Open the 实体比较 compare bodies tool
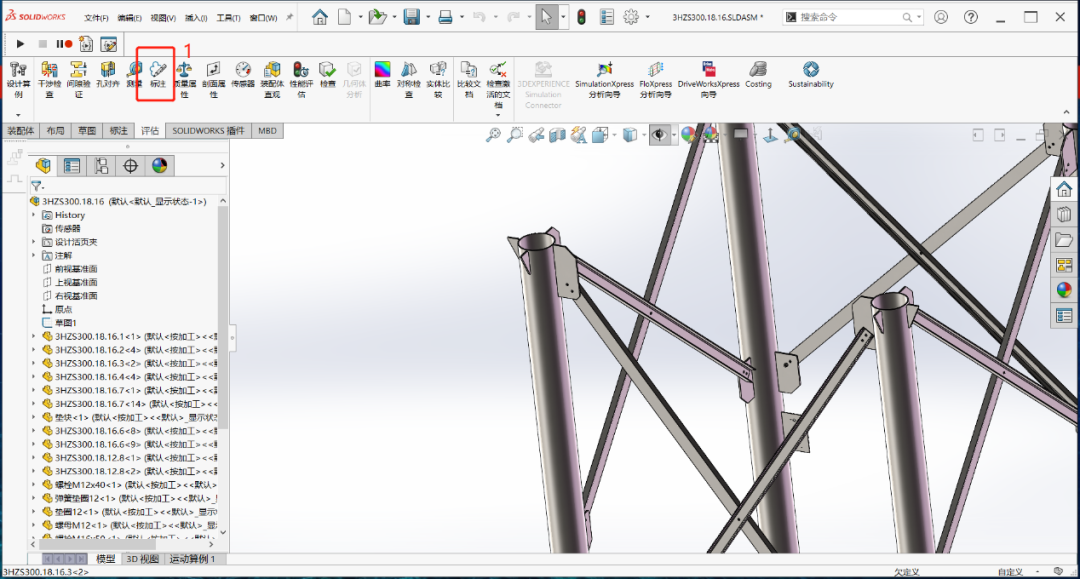This screenshot has width=1080, height=579. tap(438, 79)
